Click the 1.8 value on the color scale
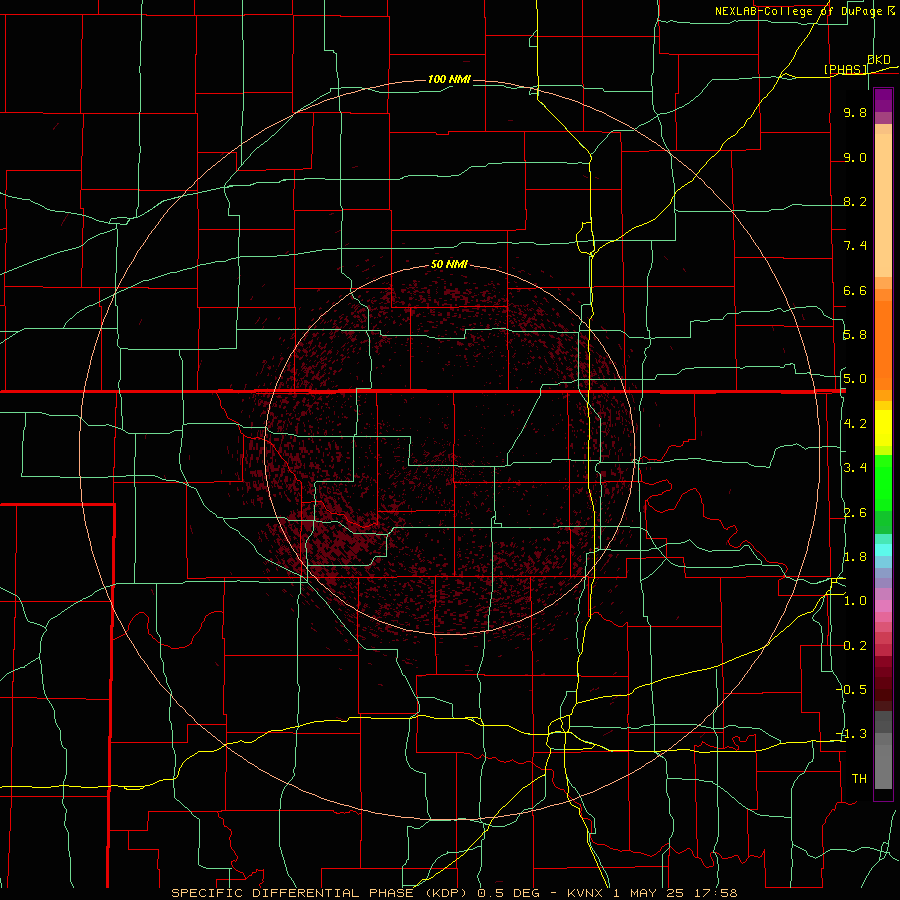Screen dimensions: 900x900 click(x=855, y=557)
